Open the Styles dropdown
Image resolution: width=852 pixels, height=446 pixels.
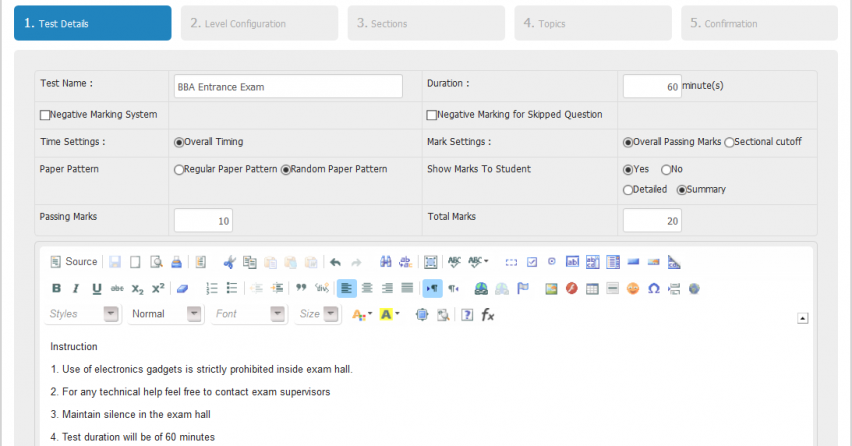(82, 314)
